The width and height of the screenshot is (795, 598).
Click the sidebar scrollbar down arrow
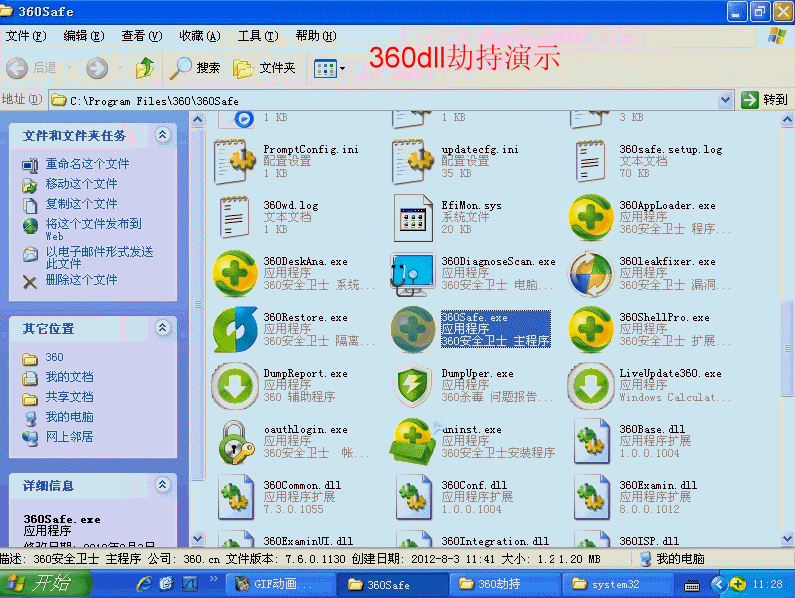tap(198, 539)
